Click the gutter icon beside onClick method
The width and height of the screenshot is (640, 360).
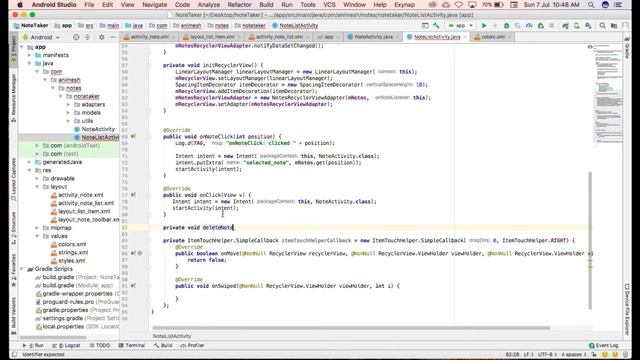133,195
